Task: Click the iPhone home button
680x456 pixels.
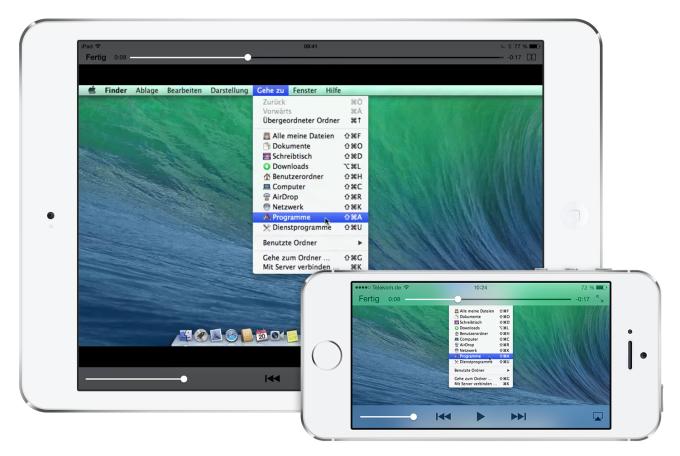Action: click(x=327, y=355)
